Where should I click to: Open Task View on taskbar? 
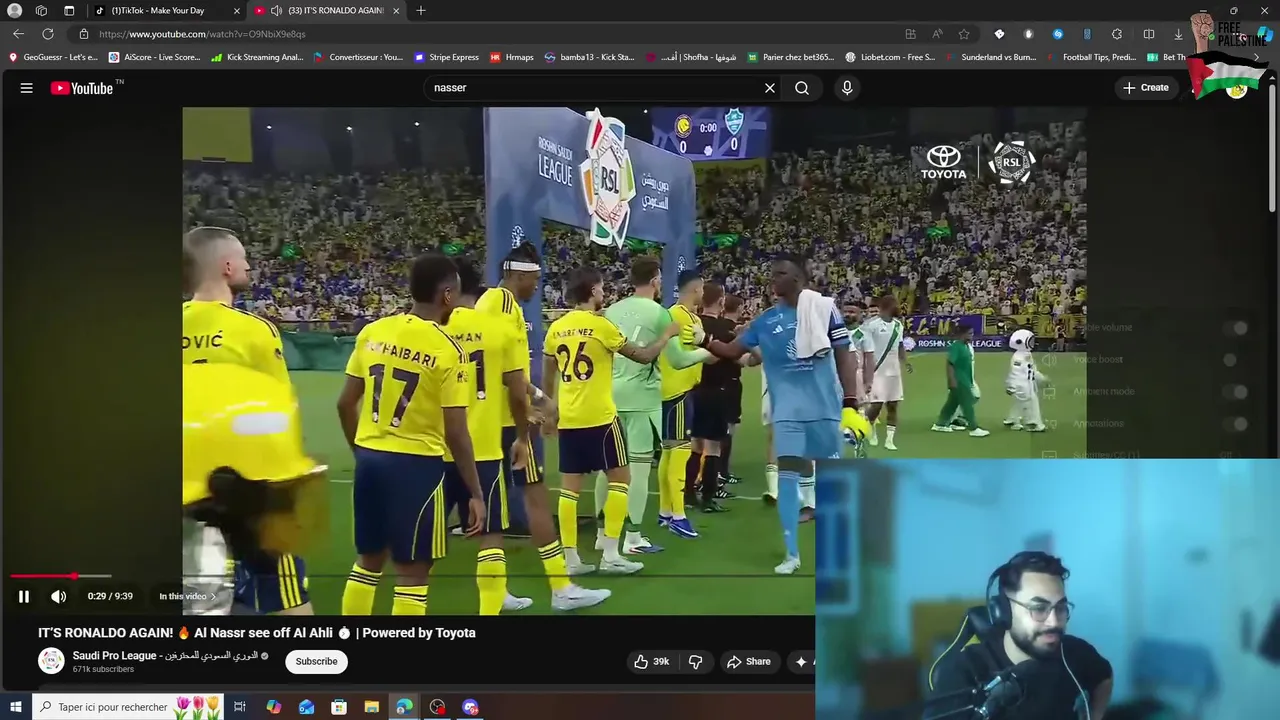(240, 707)
